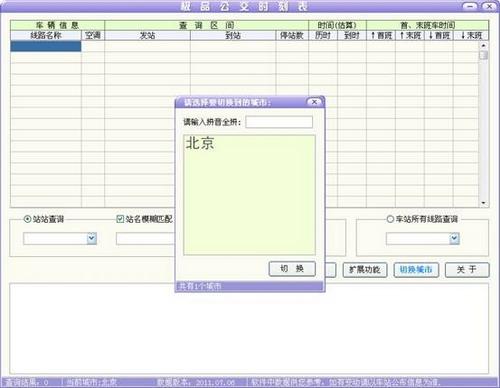This screenshot has width=500, height=388.
Task: Select the highlighted first cell under 线路名称
Action: [x=46, y=46]
